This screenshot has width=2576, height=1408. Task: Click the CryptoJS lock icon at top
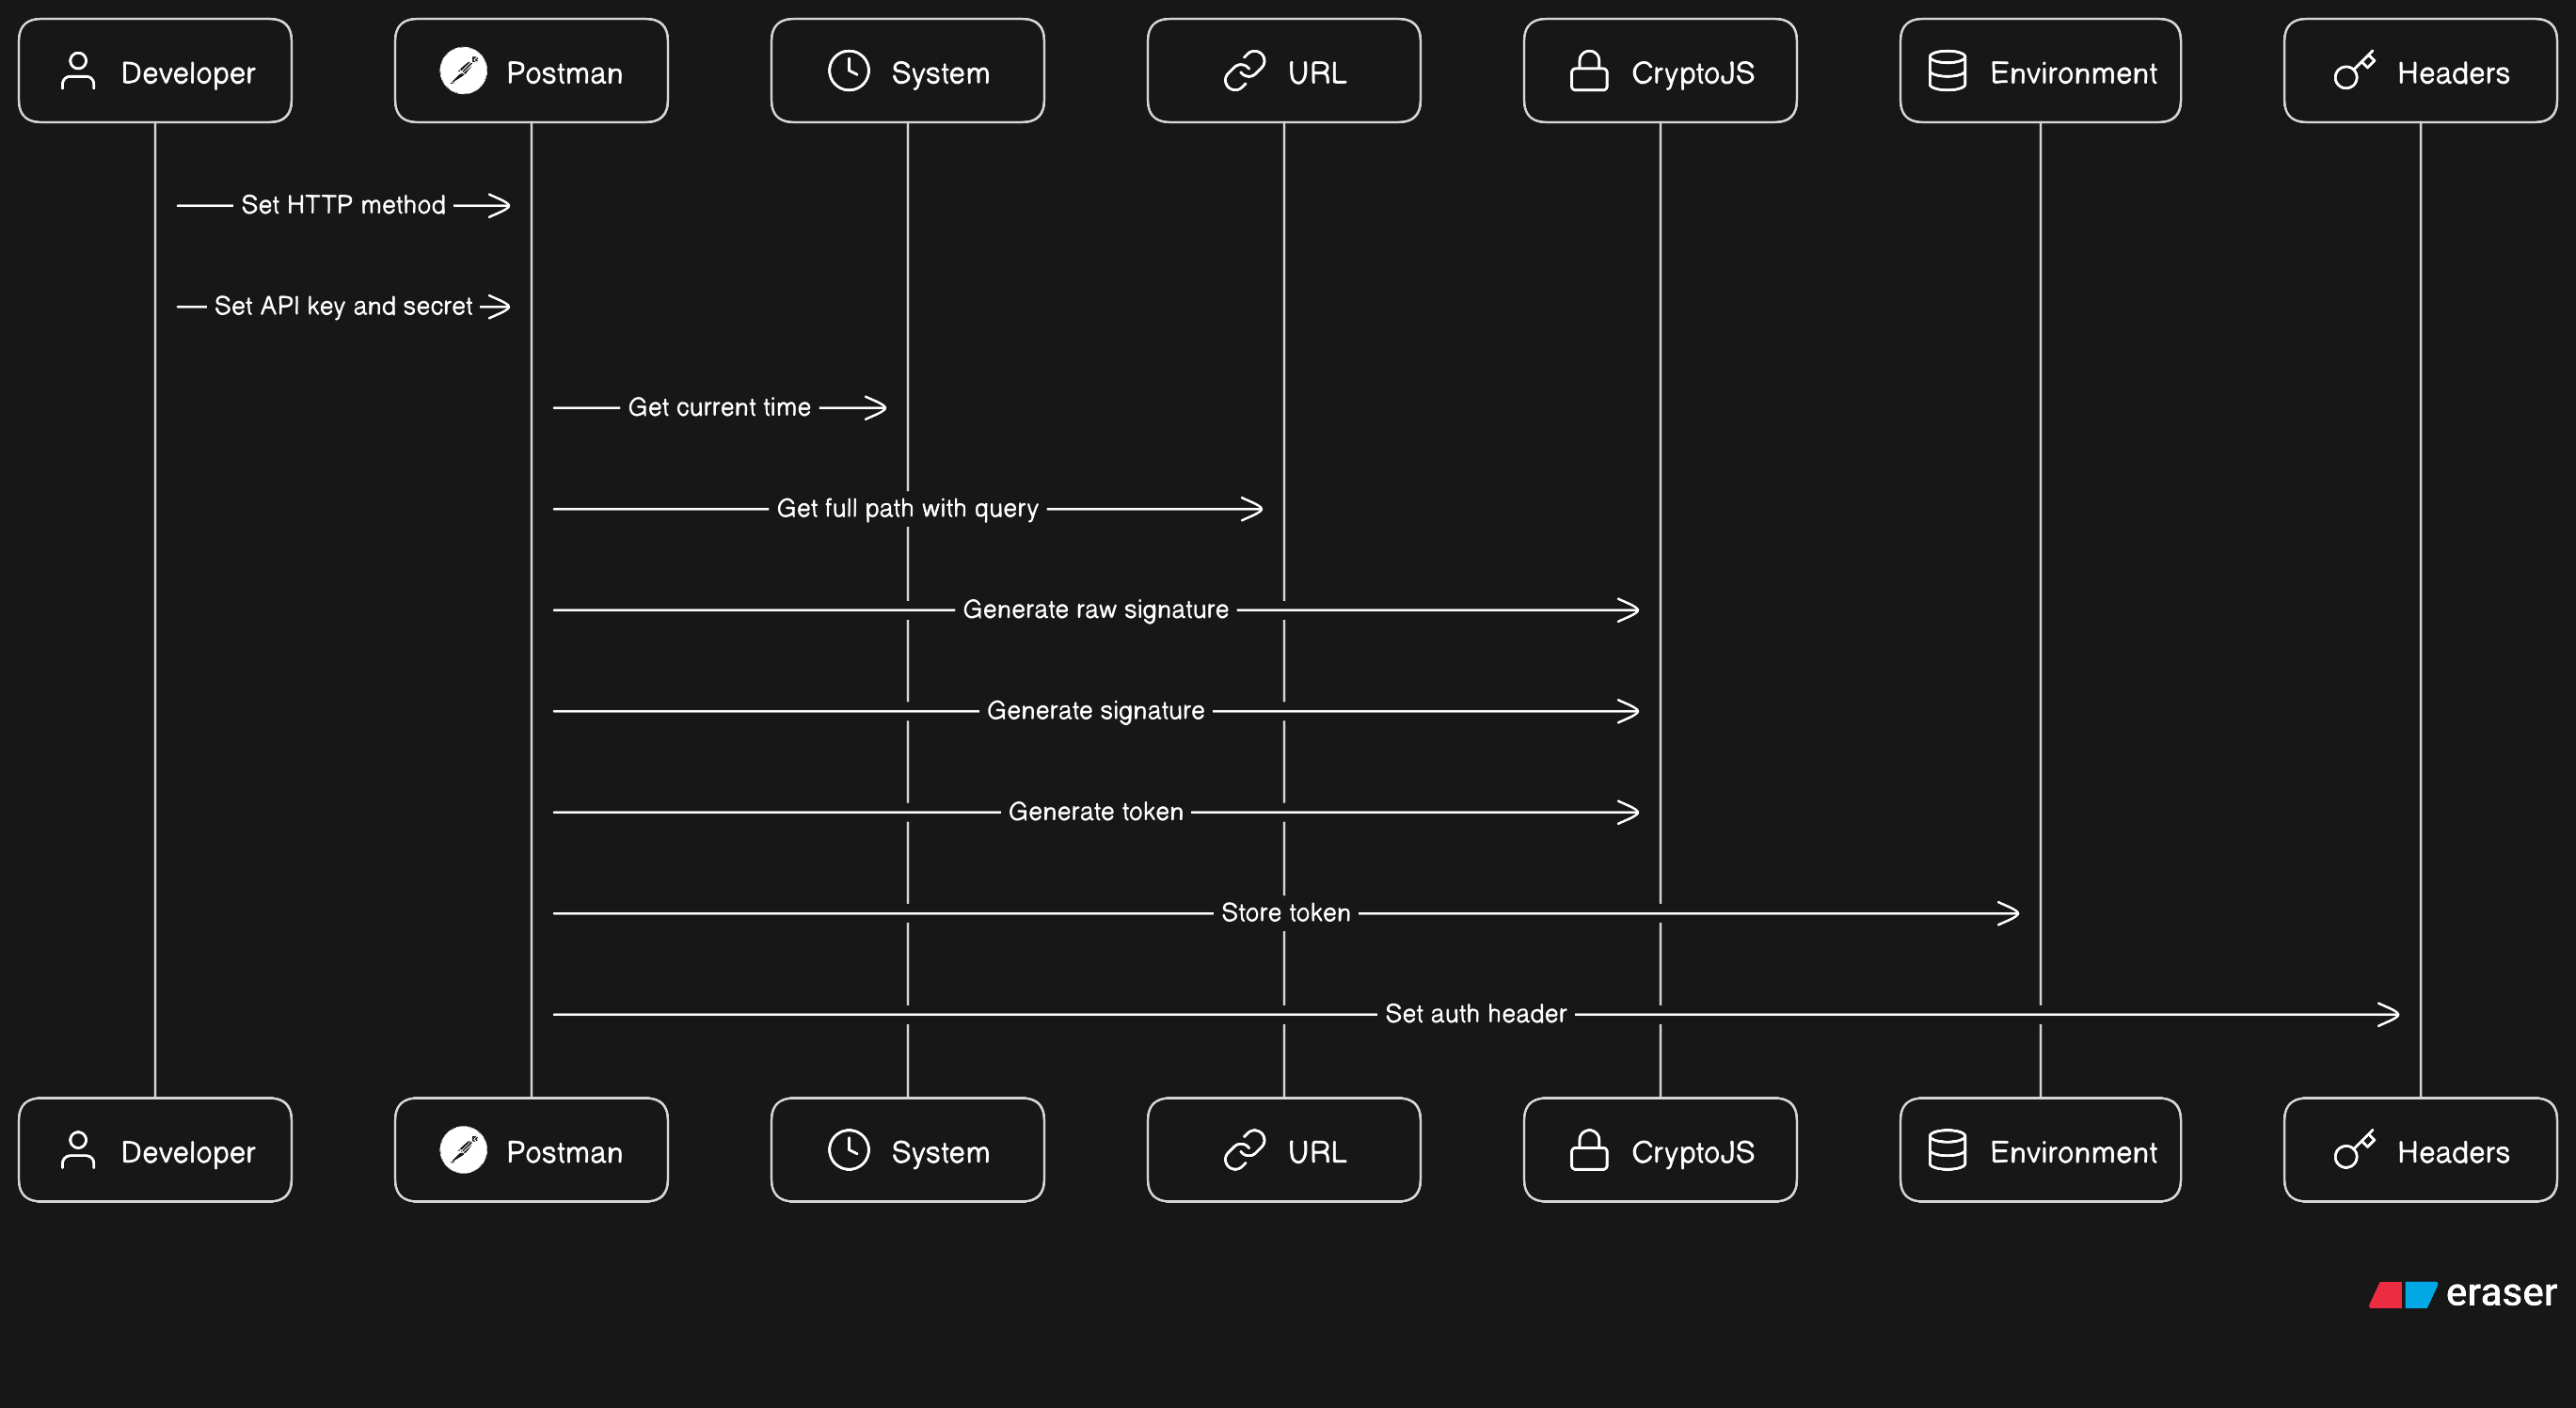click(1589, 72)
